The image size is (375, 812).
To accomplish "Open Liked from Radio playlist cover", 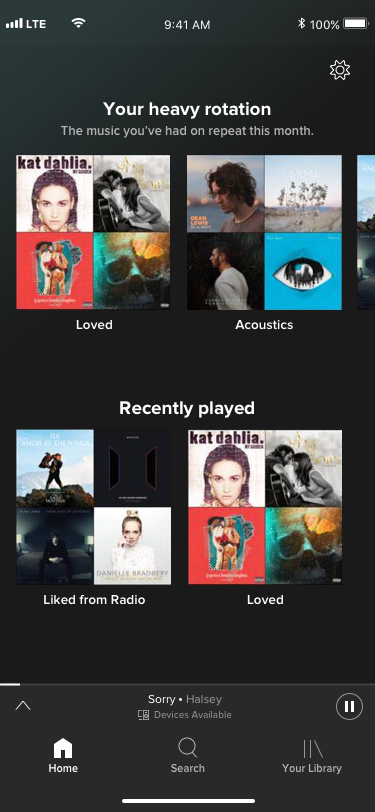I will [94, 506].
